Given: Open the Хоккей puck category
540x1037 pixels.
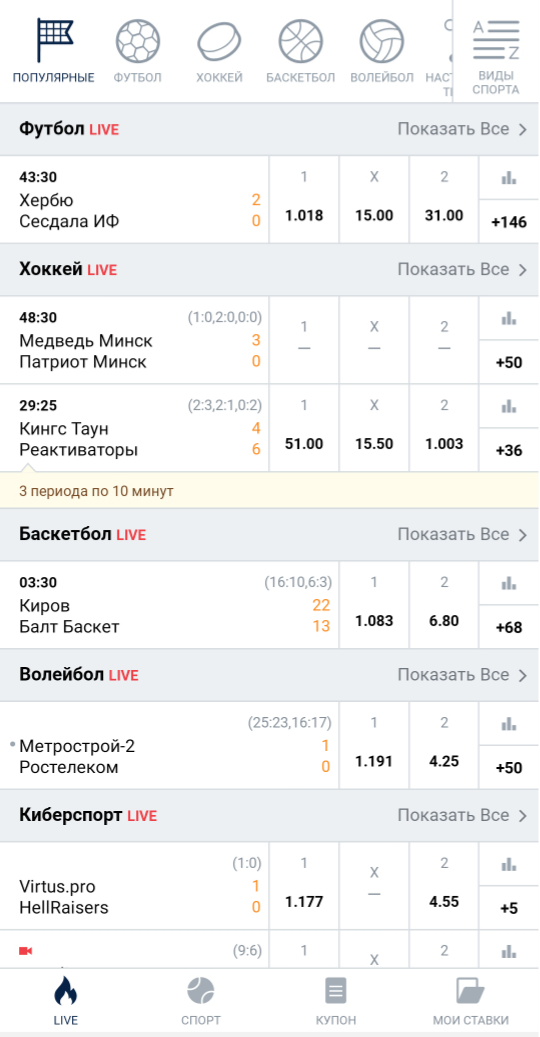Looking at the screenshot, I should (x=219, y=41).
